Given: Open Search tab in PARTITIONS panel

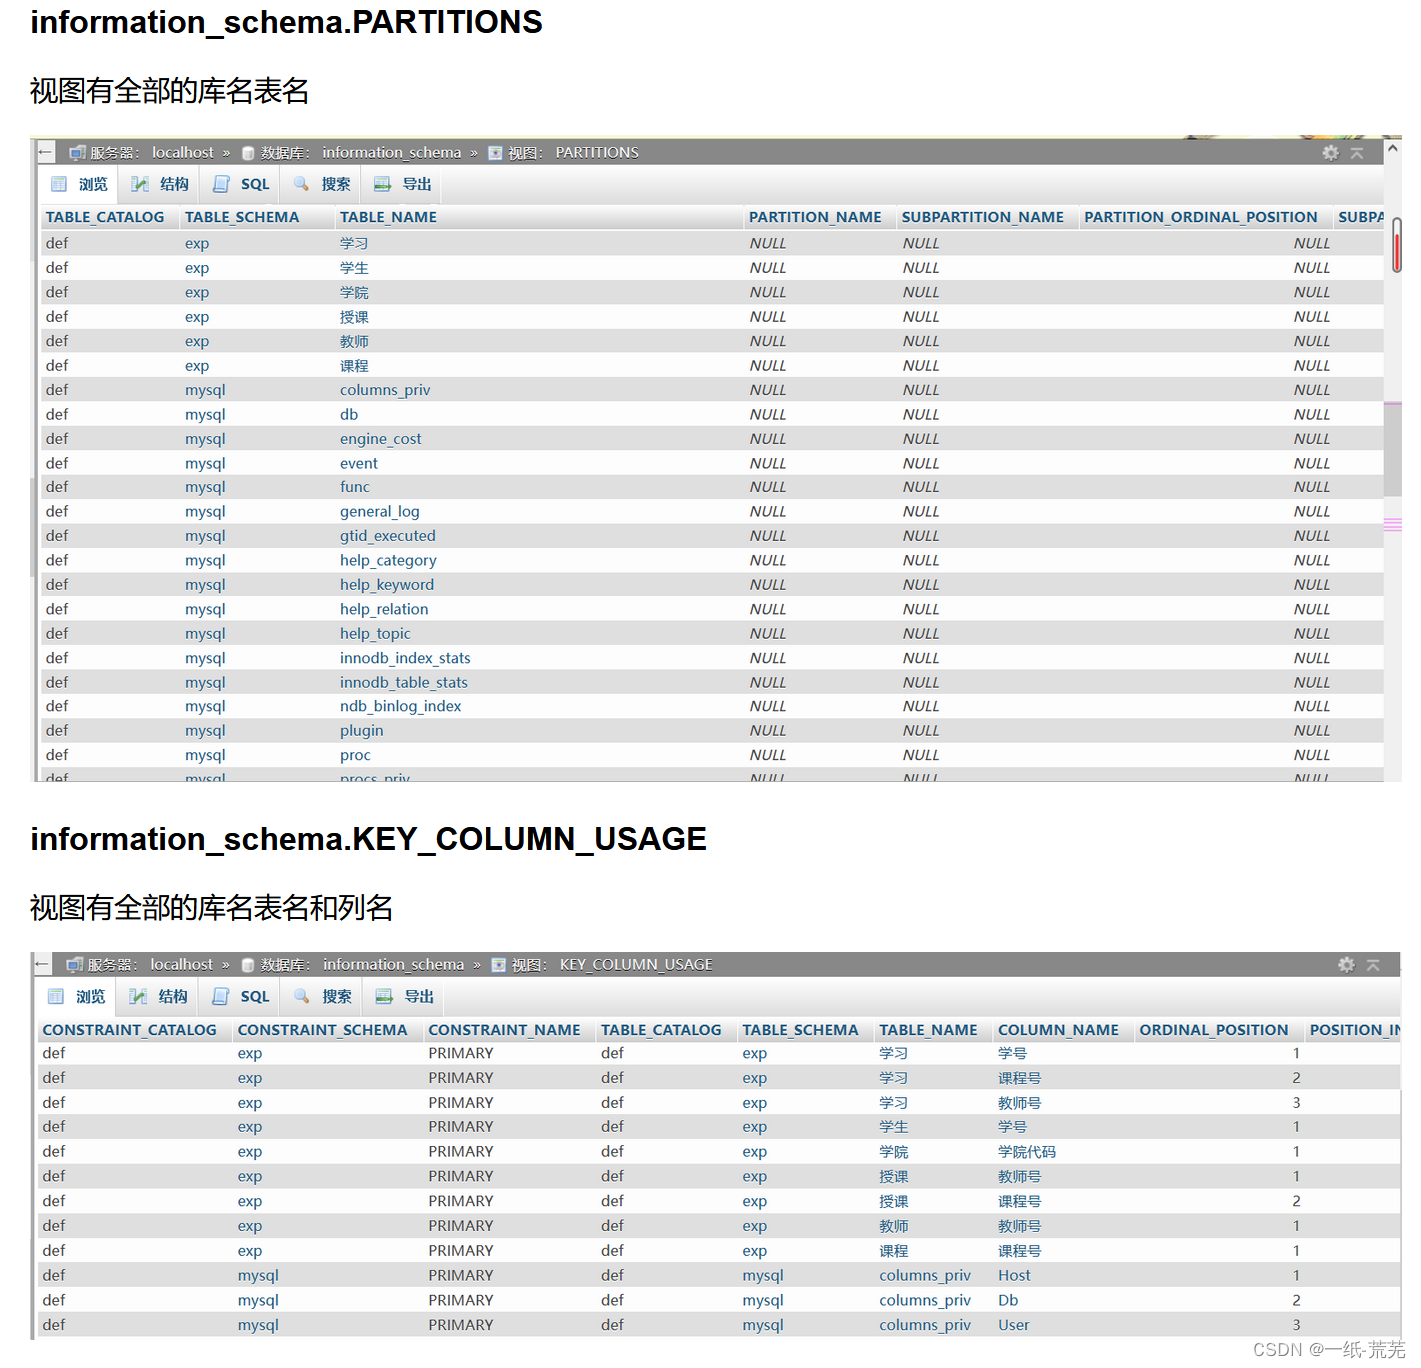Looking at the screenshot, I should pos(322,184).
